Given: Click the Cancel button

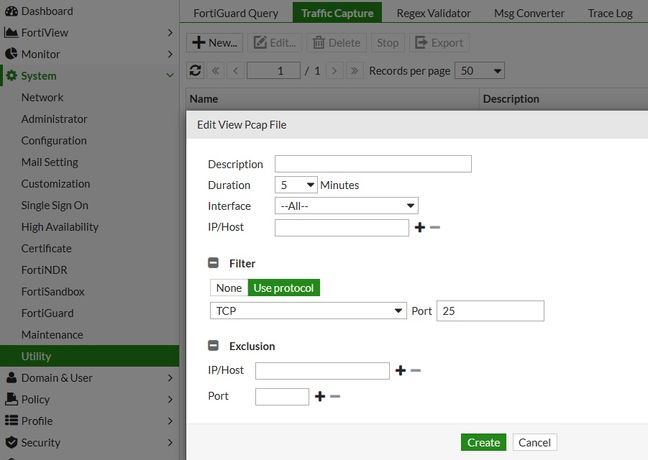Looking at the screenshot, I should point(535,442).
